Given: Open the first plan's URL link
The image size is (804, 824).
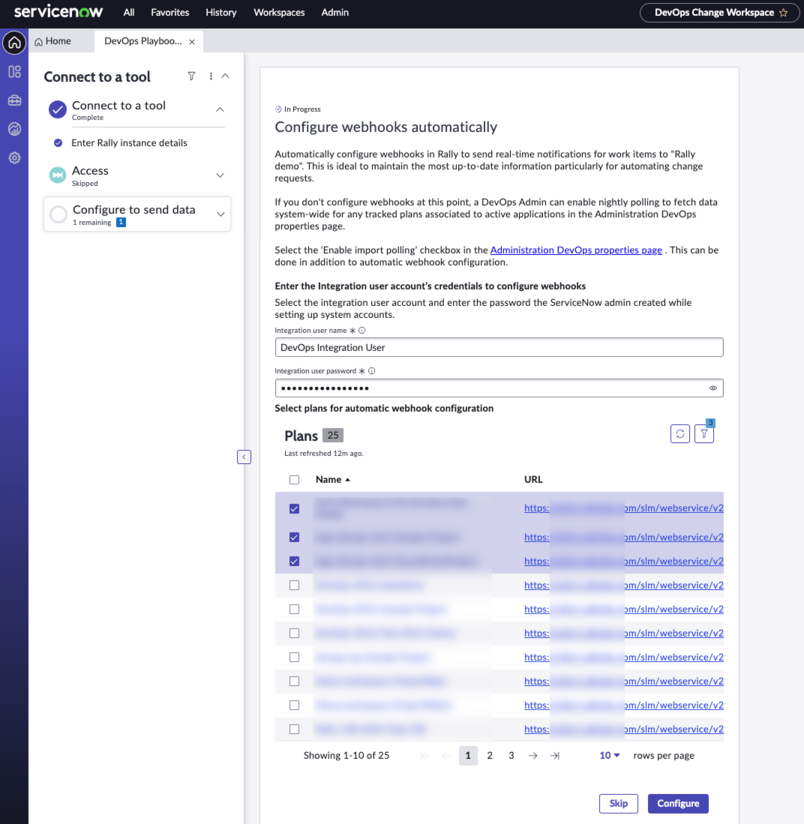Looking at the screenshot, I should pyautogui.click(x=624, y=508).
